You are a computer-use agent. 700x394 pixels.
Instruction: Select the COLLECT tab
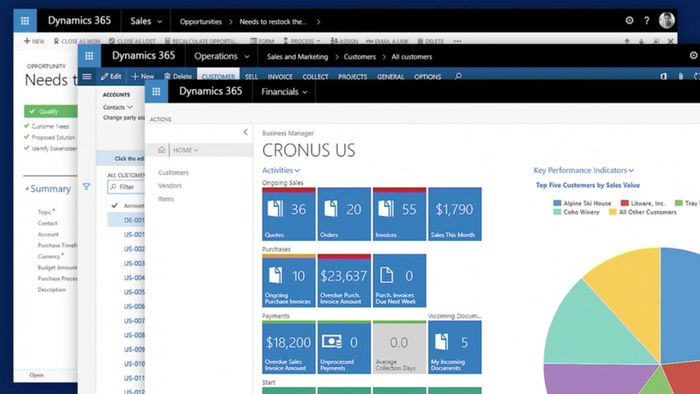315,77
